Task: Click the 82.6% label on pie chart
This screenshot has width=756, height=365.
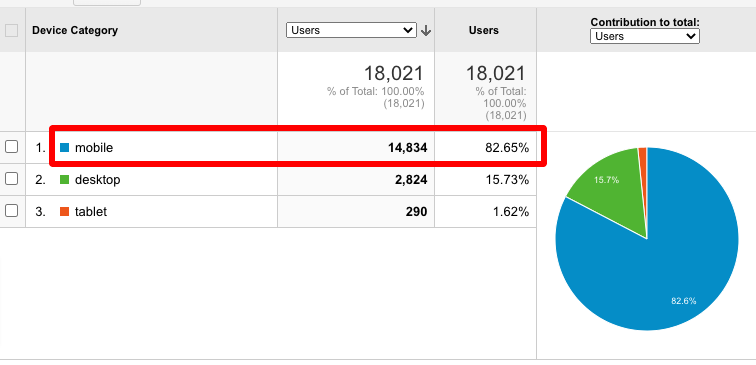Action: 684,301
